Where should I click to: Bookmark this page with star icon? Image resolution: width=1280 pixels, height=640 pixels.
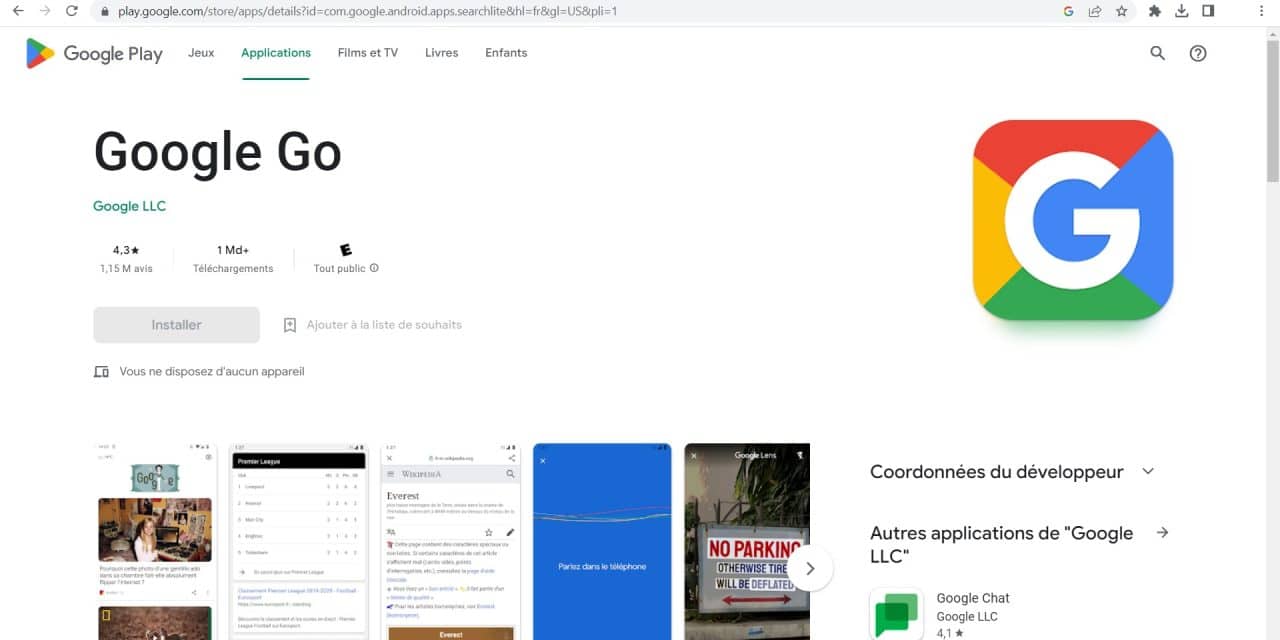1121,11
